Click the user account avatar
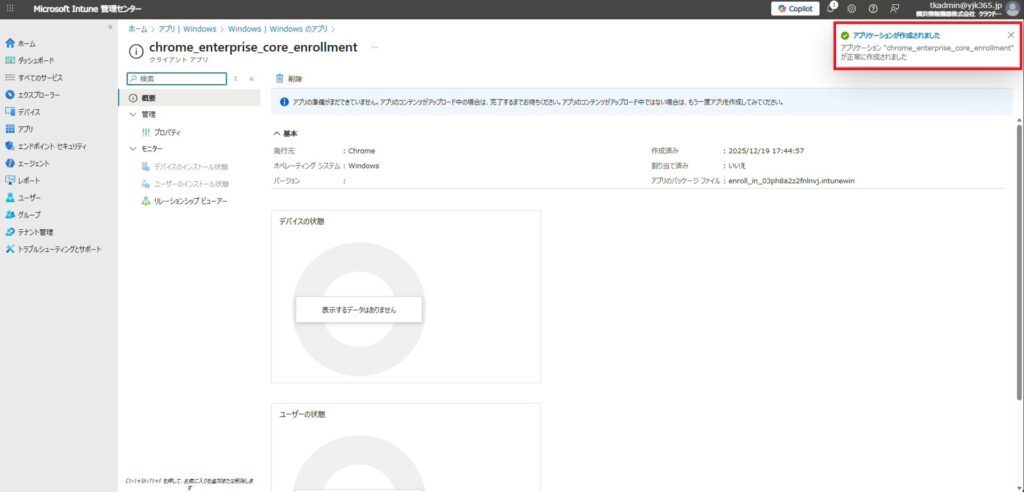 coord(1012,8)
